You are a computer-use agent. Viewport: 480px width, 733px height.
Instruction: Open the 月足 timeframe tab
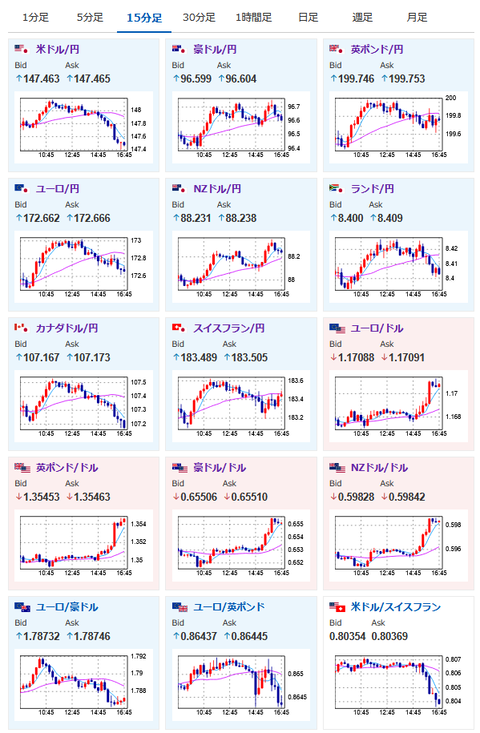417,18
